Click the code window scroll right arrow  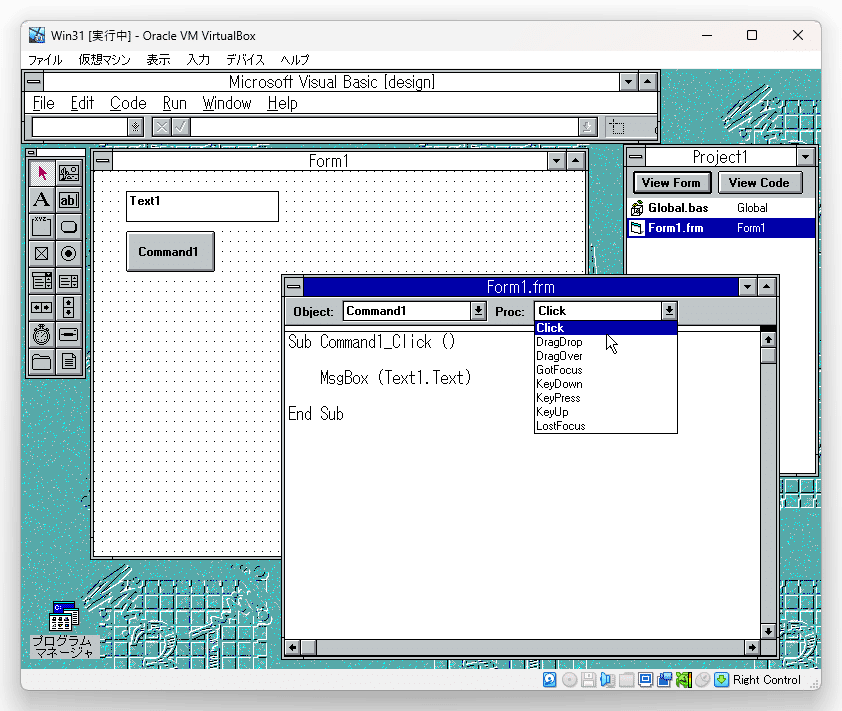click(752, 647)
